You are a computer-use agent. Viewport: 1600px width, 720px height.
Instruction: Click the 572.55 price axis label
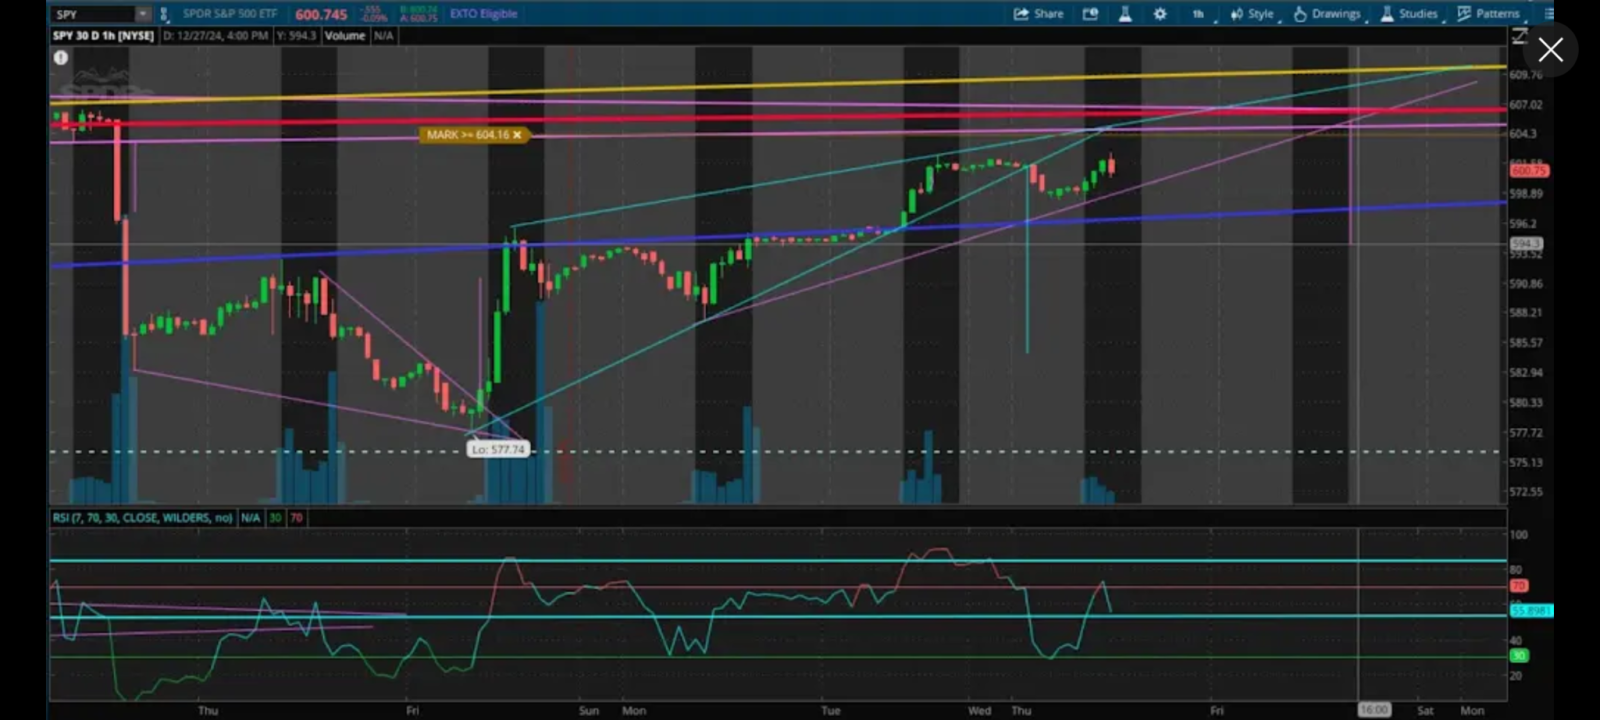point(1526,492)
